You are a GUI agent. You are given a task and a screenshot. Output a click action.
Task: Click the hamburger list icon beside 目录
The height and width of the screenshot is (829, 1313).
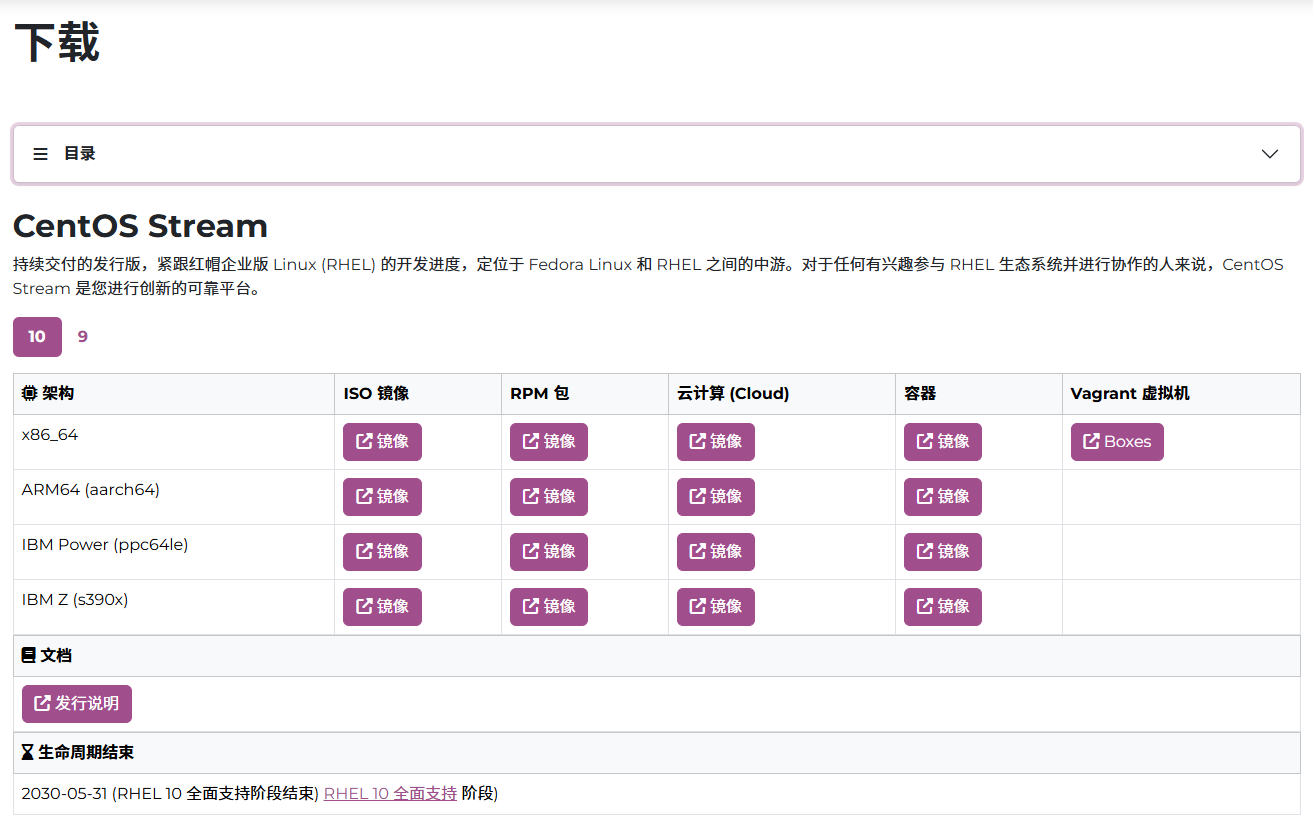41,154
